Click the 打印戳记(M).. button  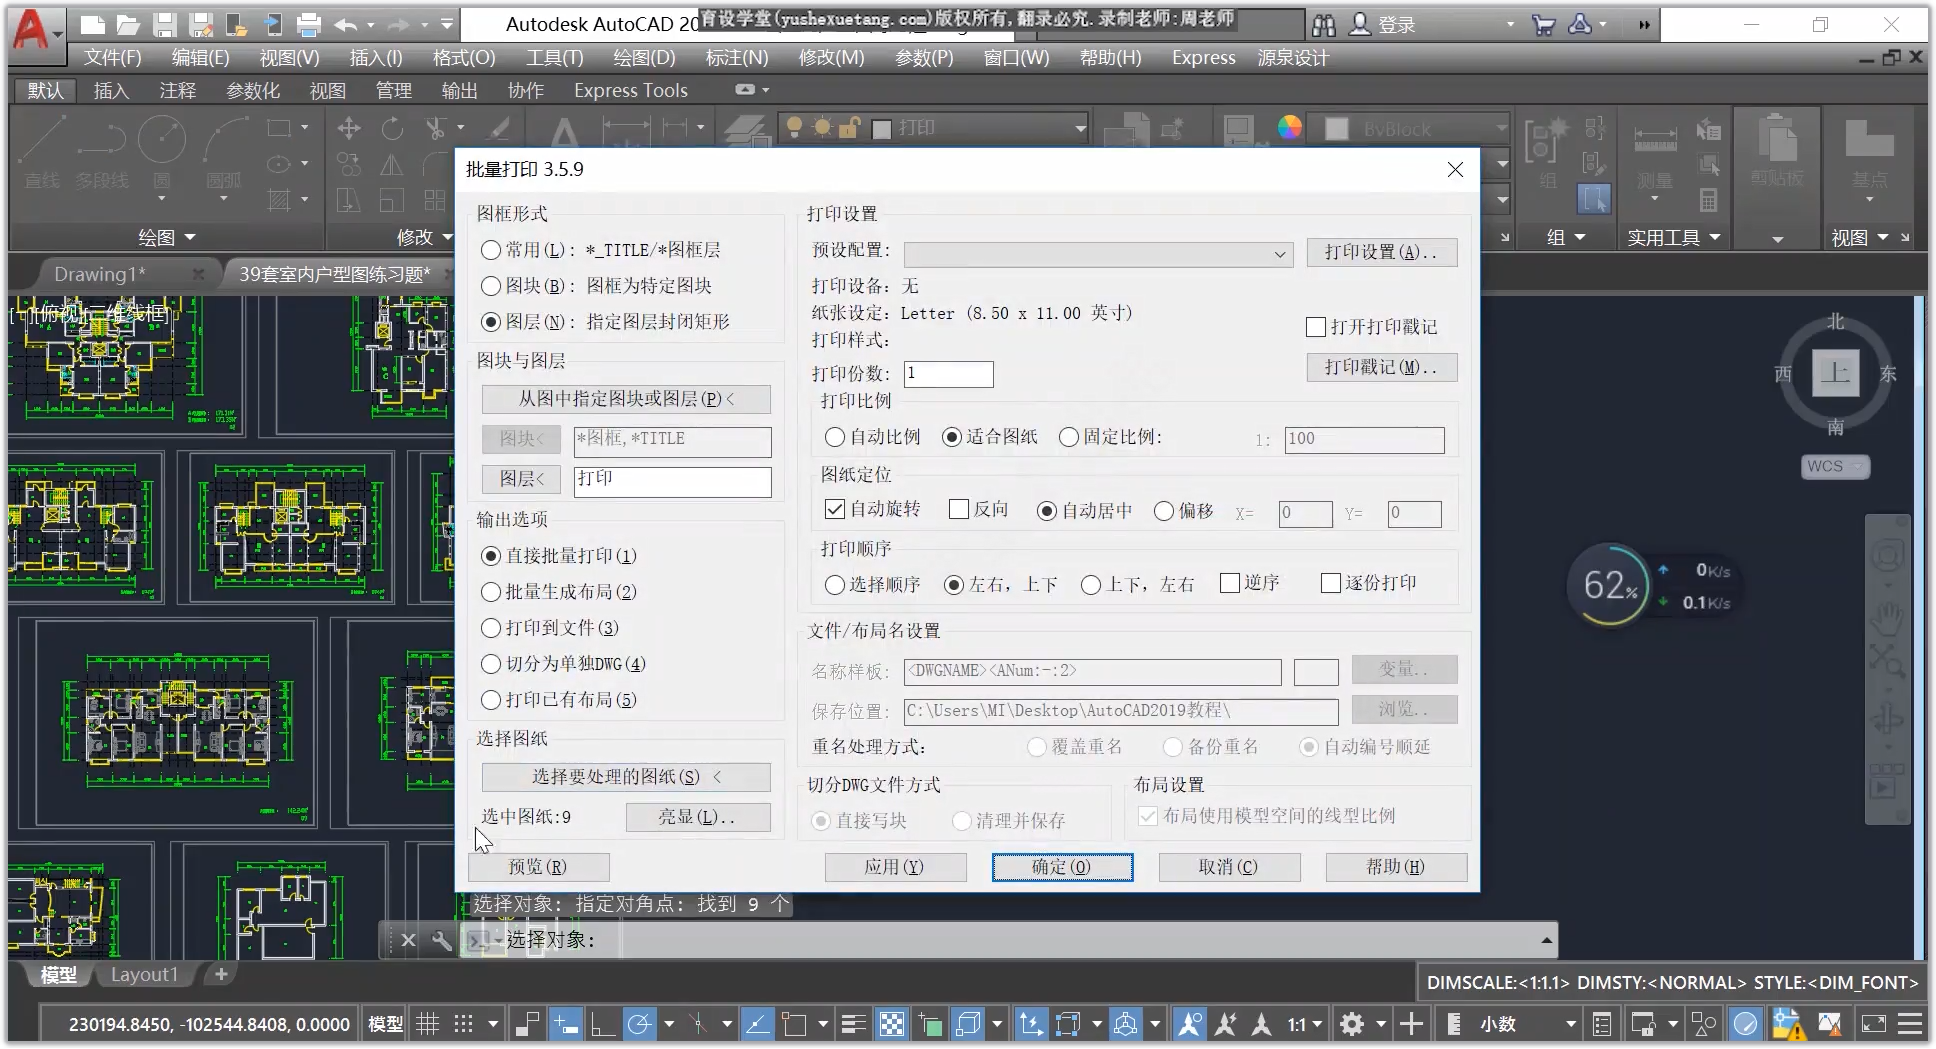(x=1381, y=367)
